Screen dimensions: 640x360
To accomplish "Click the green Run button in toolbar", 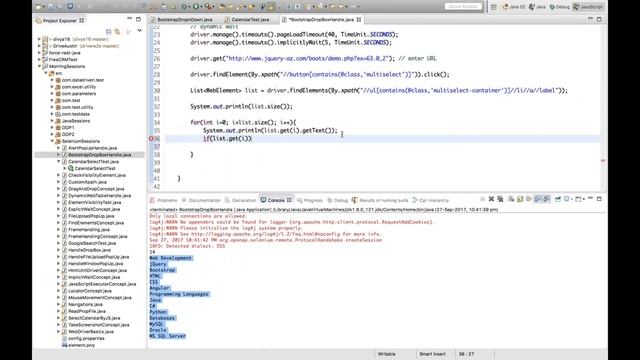I will click(196, 7).
